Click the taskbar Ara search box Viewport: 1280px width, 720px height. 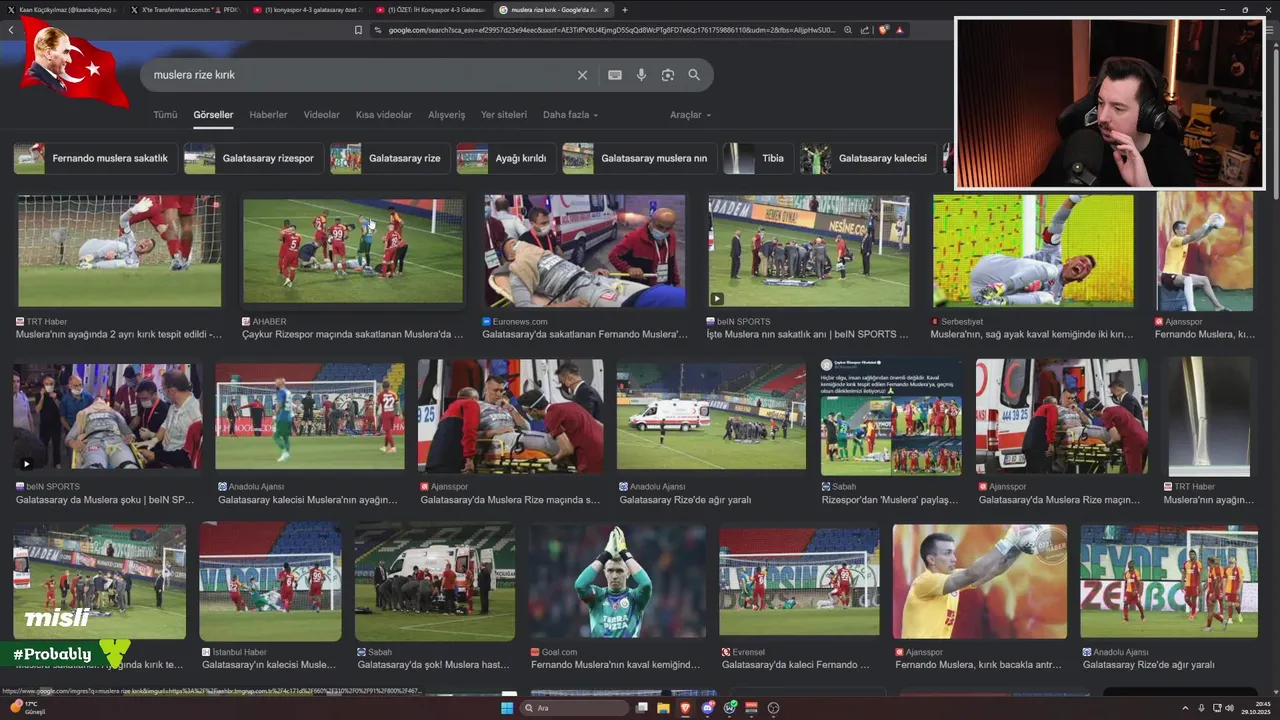[x=575, y=708]
